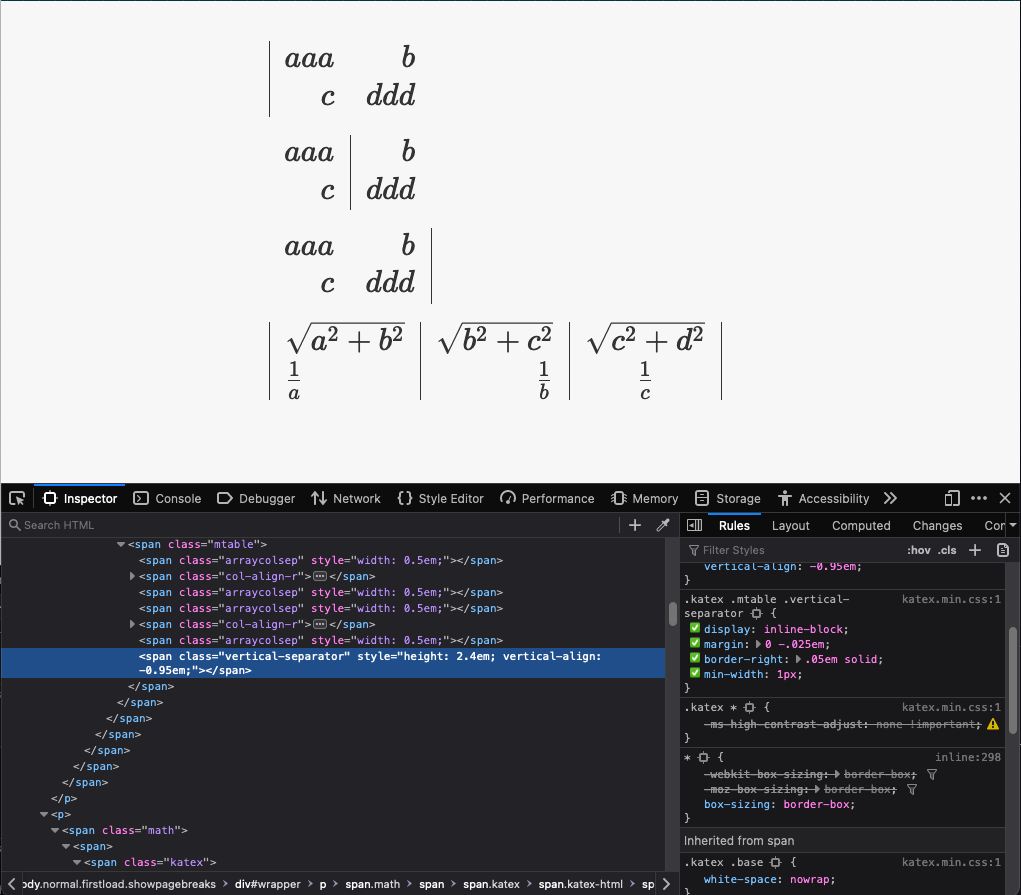
Task: Open the katex.min.css:1 stylesheet link
Action: [952, 599]
